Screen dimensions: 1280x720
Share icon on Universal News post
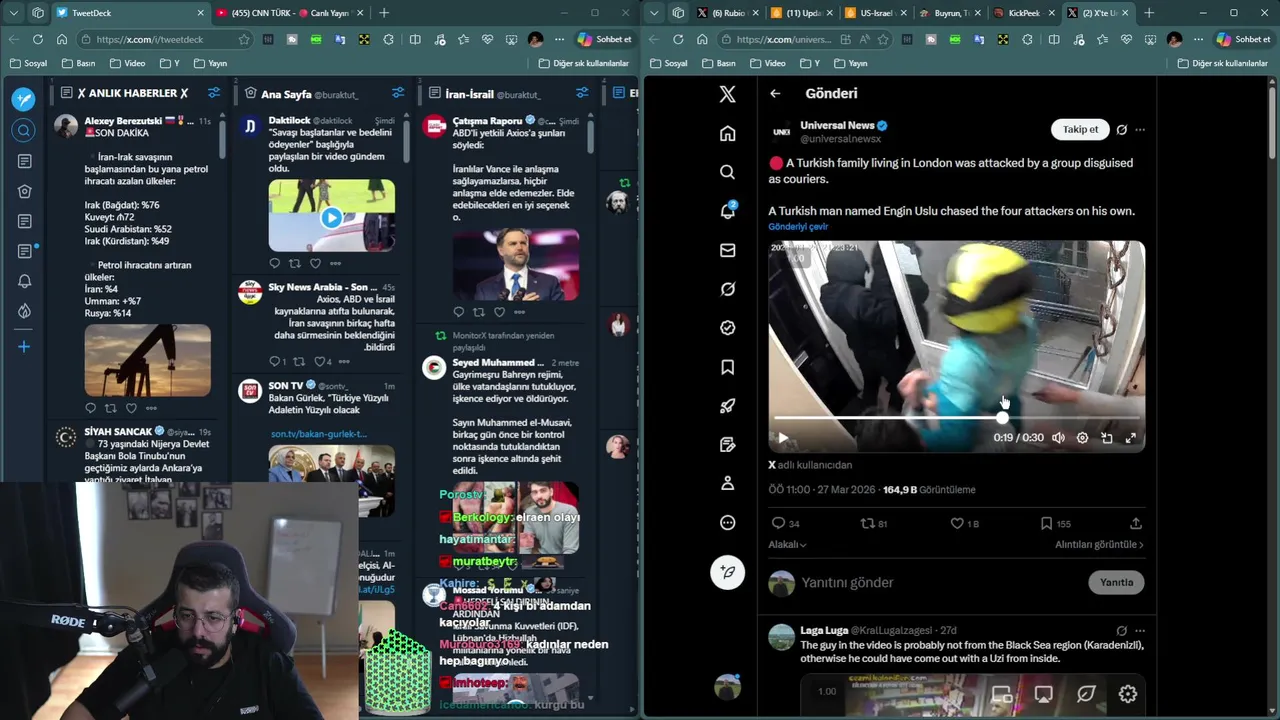[1136, 523]
